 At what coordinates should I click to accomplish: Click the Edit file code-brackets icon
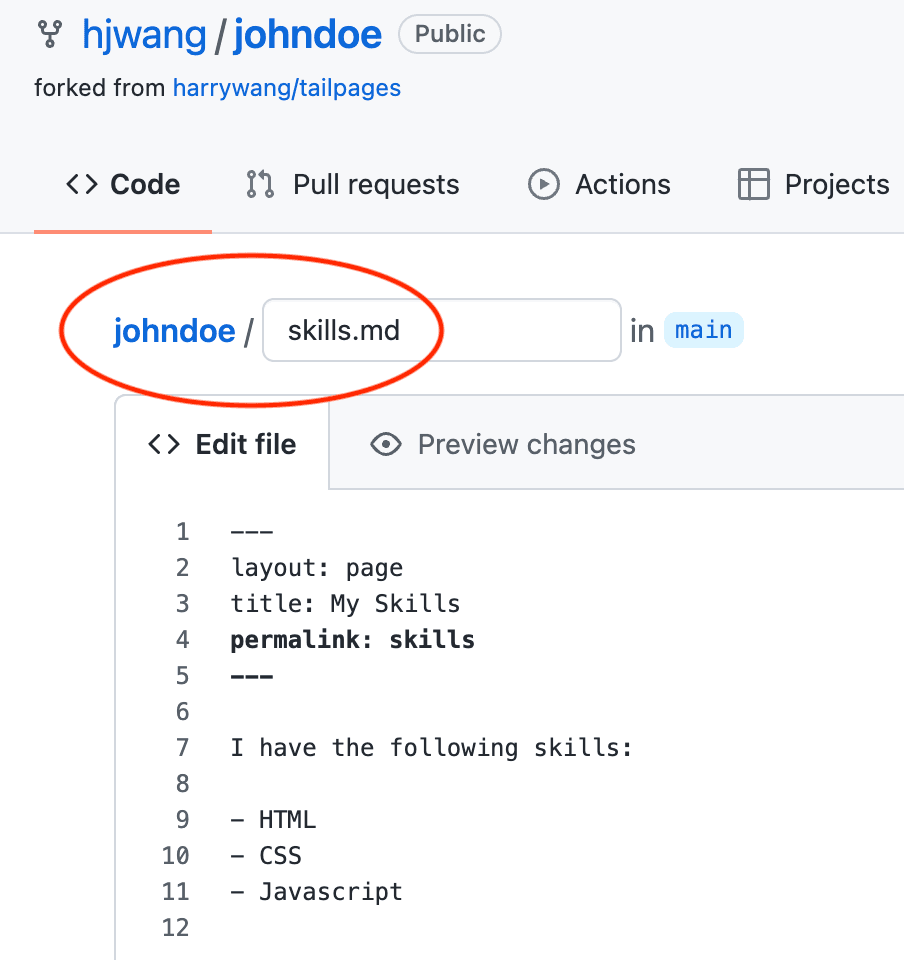pos(164,444)
